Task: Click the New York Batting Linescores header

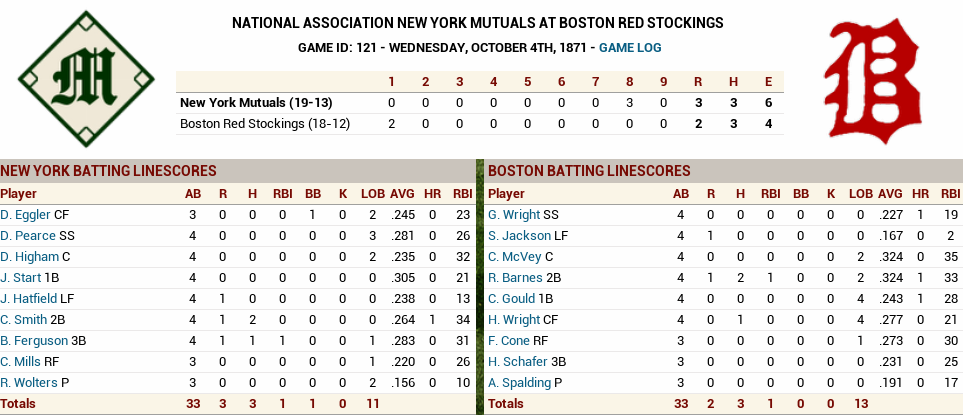Action: [108, 171]
